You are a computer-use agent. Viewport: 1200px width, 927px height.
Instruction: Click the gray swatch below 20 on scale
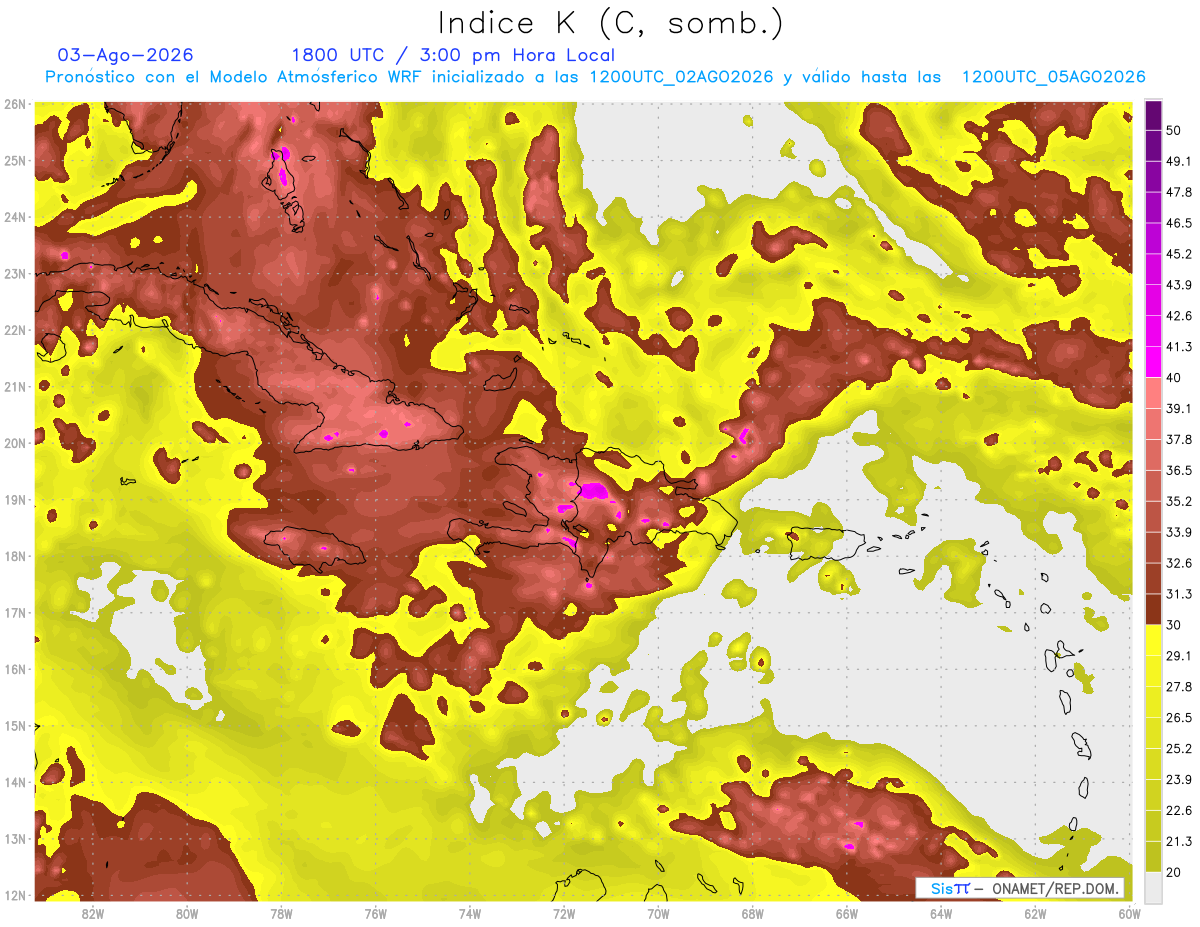coord(1153,886)
